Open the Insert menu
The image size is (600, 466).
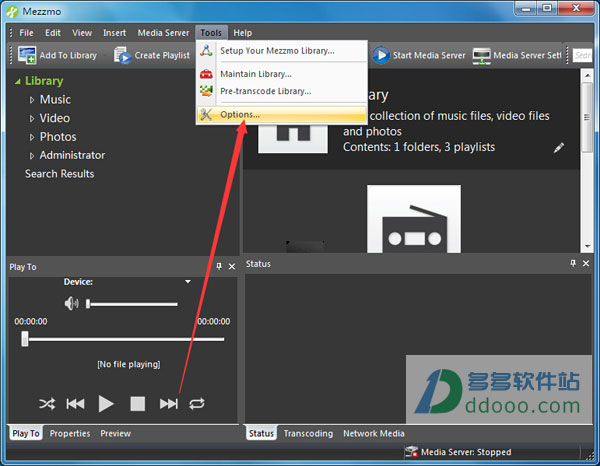pyautogui.click(x=114, y=33)
